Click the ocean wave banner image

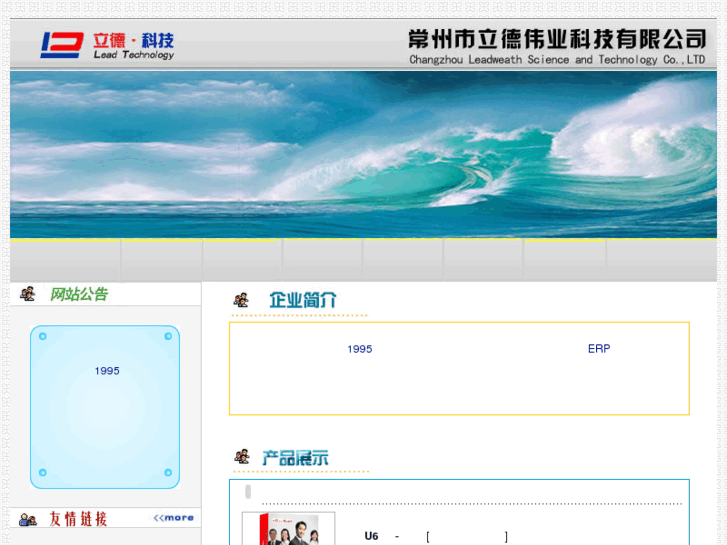point(364,154)
